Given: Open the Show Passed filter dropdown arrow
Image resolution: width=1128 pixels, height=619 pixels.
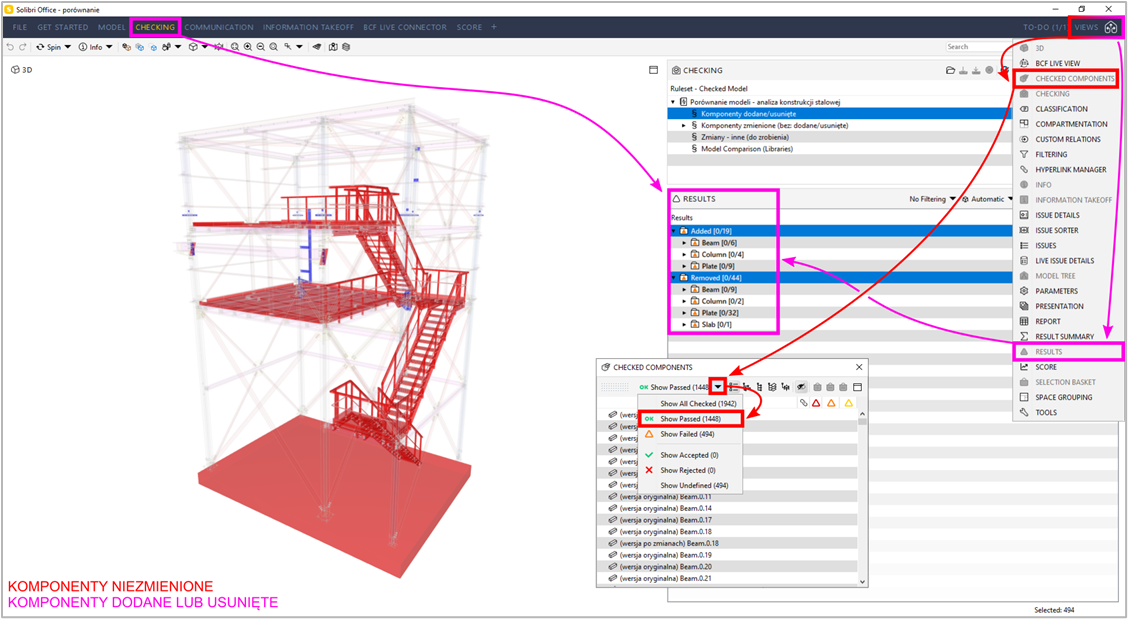Looking at the screenshot, I should pyautogui.click(x=718, y=387).
